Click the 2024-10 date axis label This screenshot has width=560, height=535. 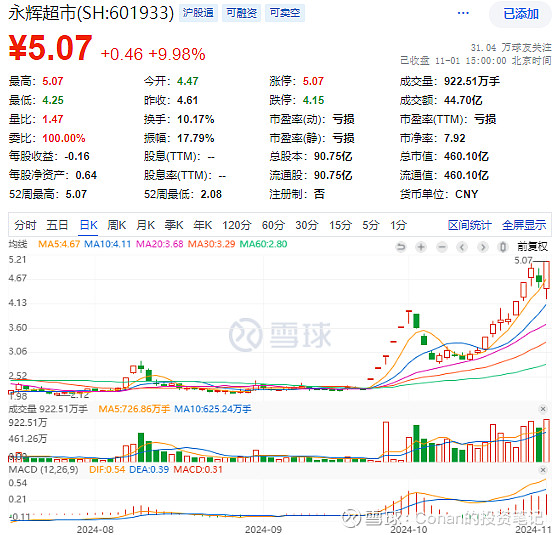(x=409, y=529)
